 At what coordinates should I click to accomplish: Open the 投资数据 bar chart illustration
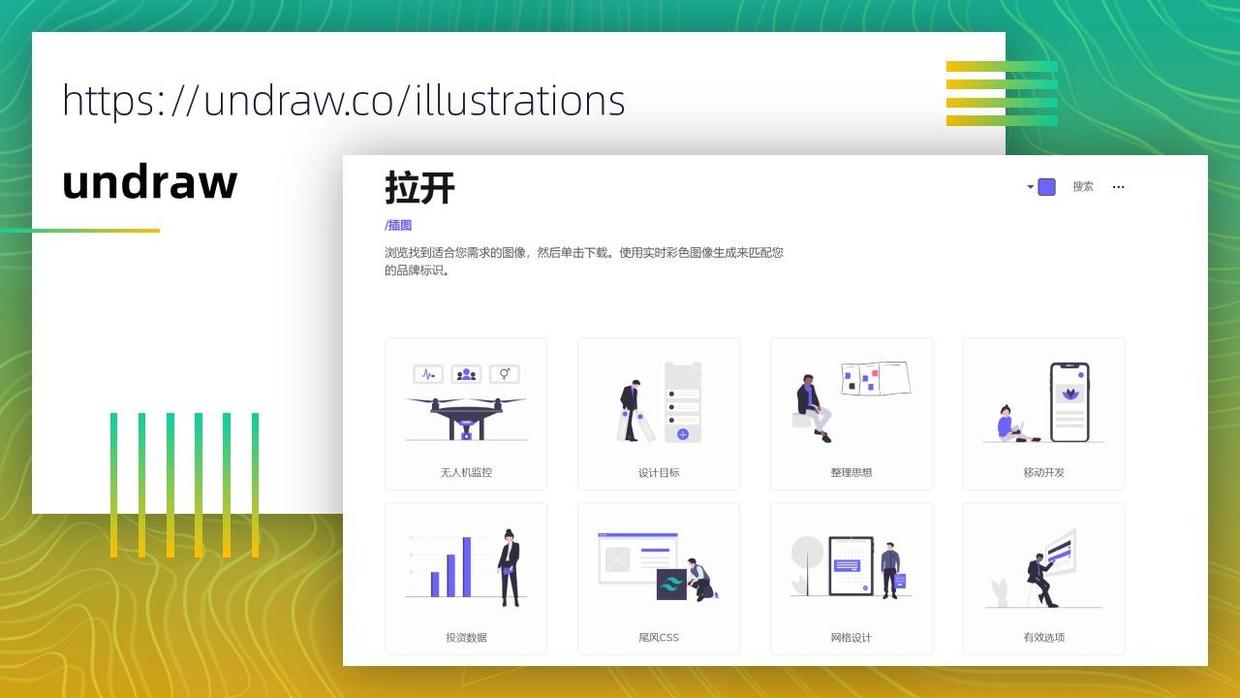click(466, 579)
